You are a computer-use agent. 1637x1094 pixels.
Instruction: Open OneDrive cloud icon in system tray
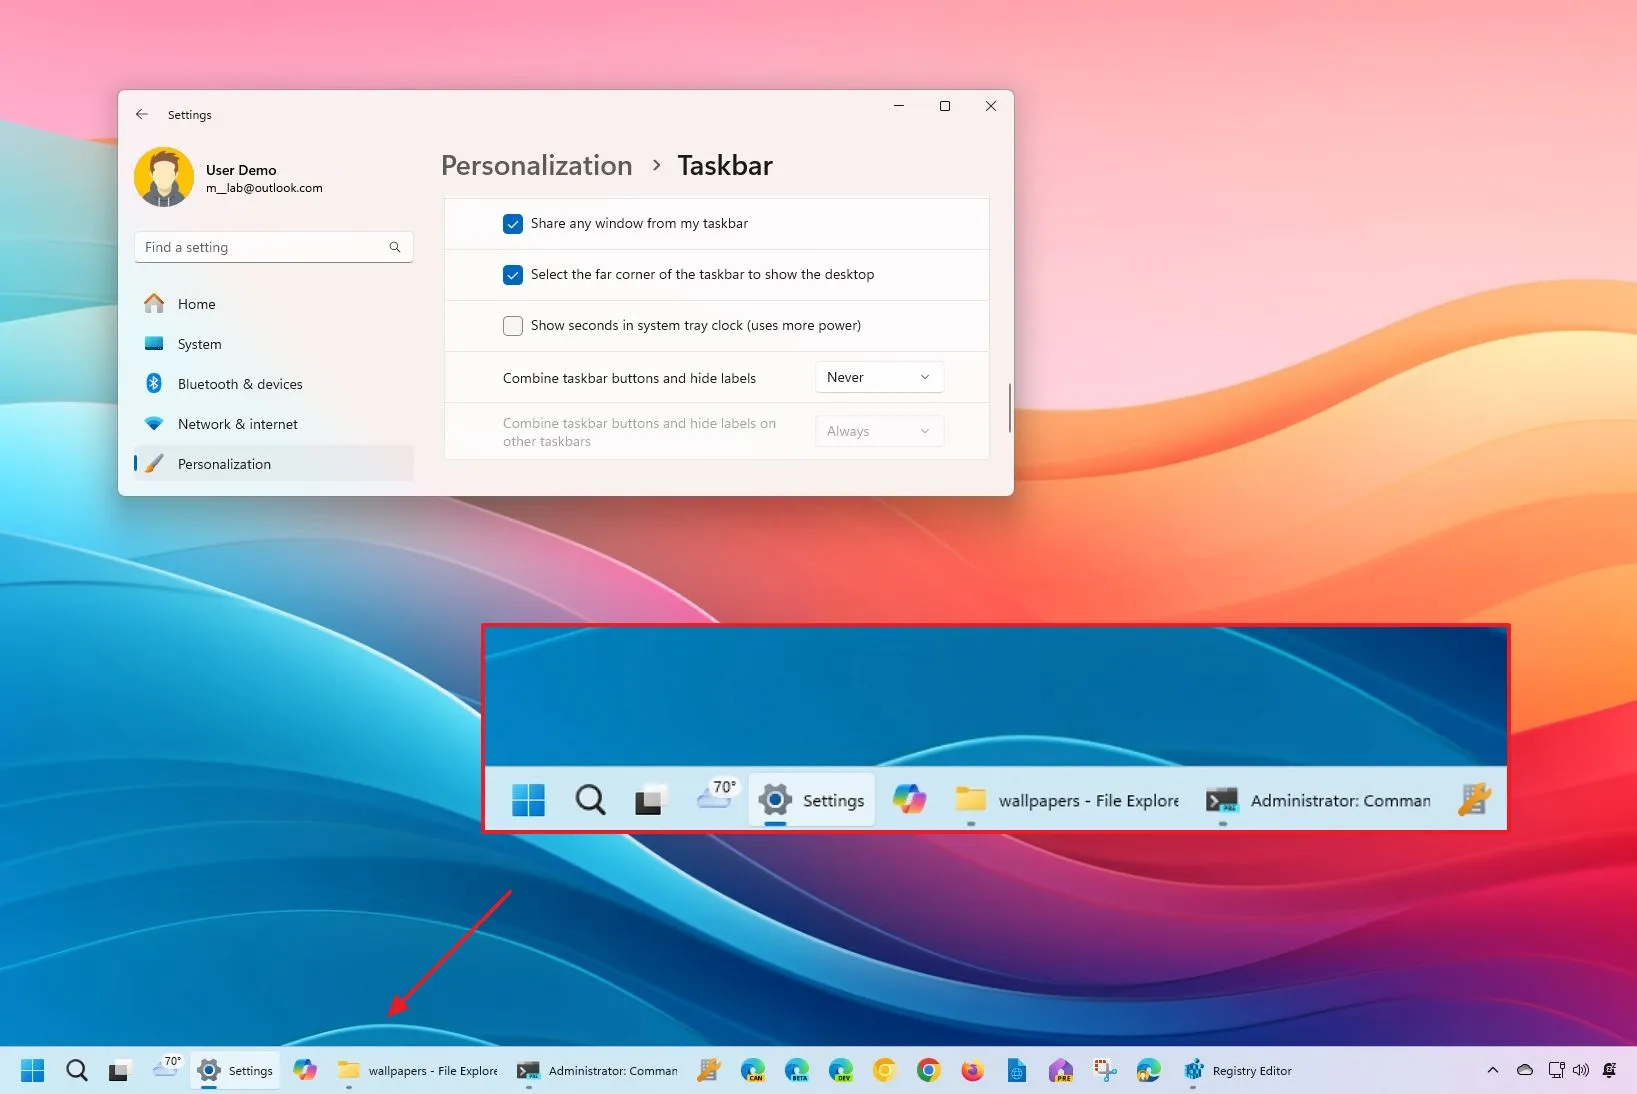(x=1524, y=1070)
